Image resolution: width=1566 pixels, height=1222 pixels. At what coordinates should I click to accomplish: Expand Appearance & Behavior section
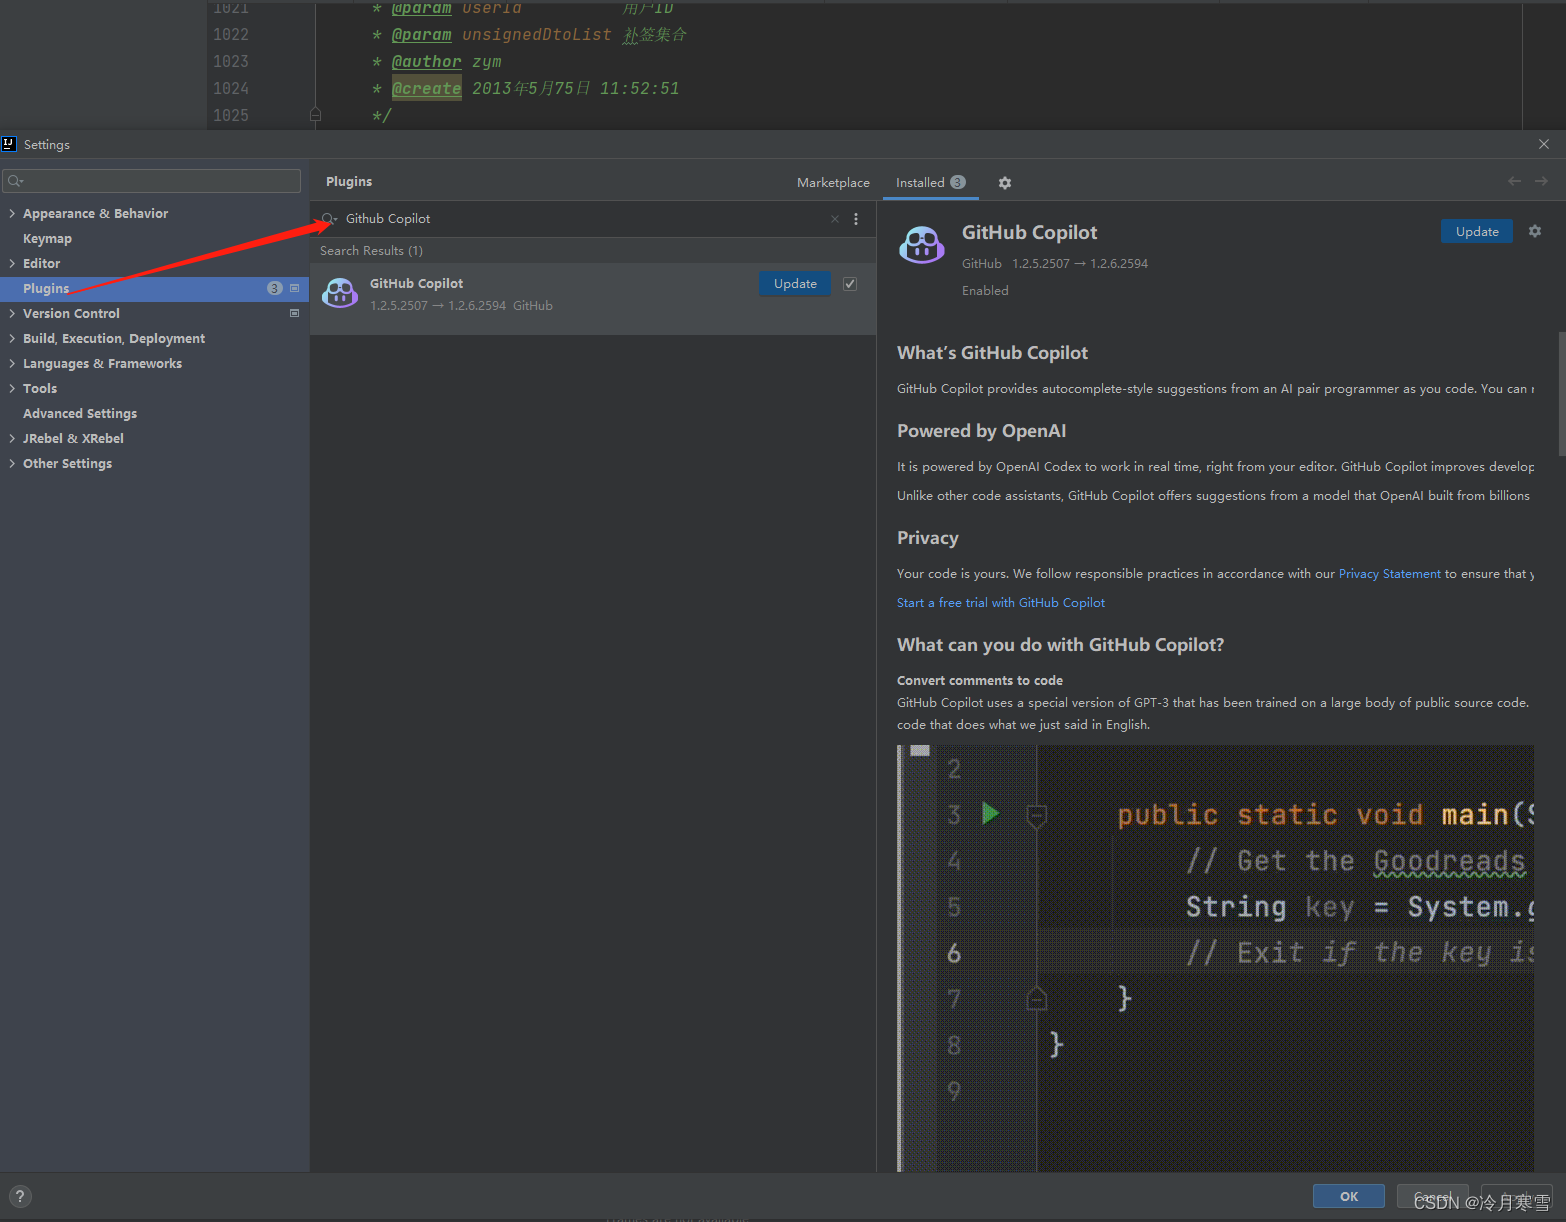12,213
